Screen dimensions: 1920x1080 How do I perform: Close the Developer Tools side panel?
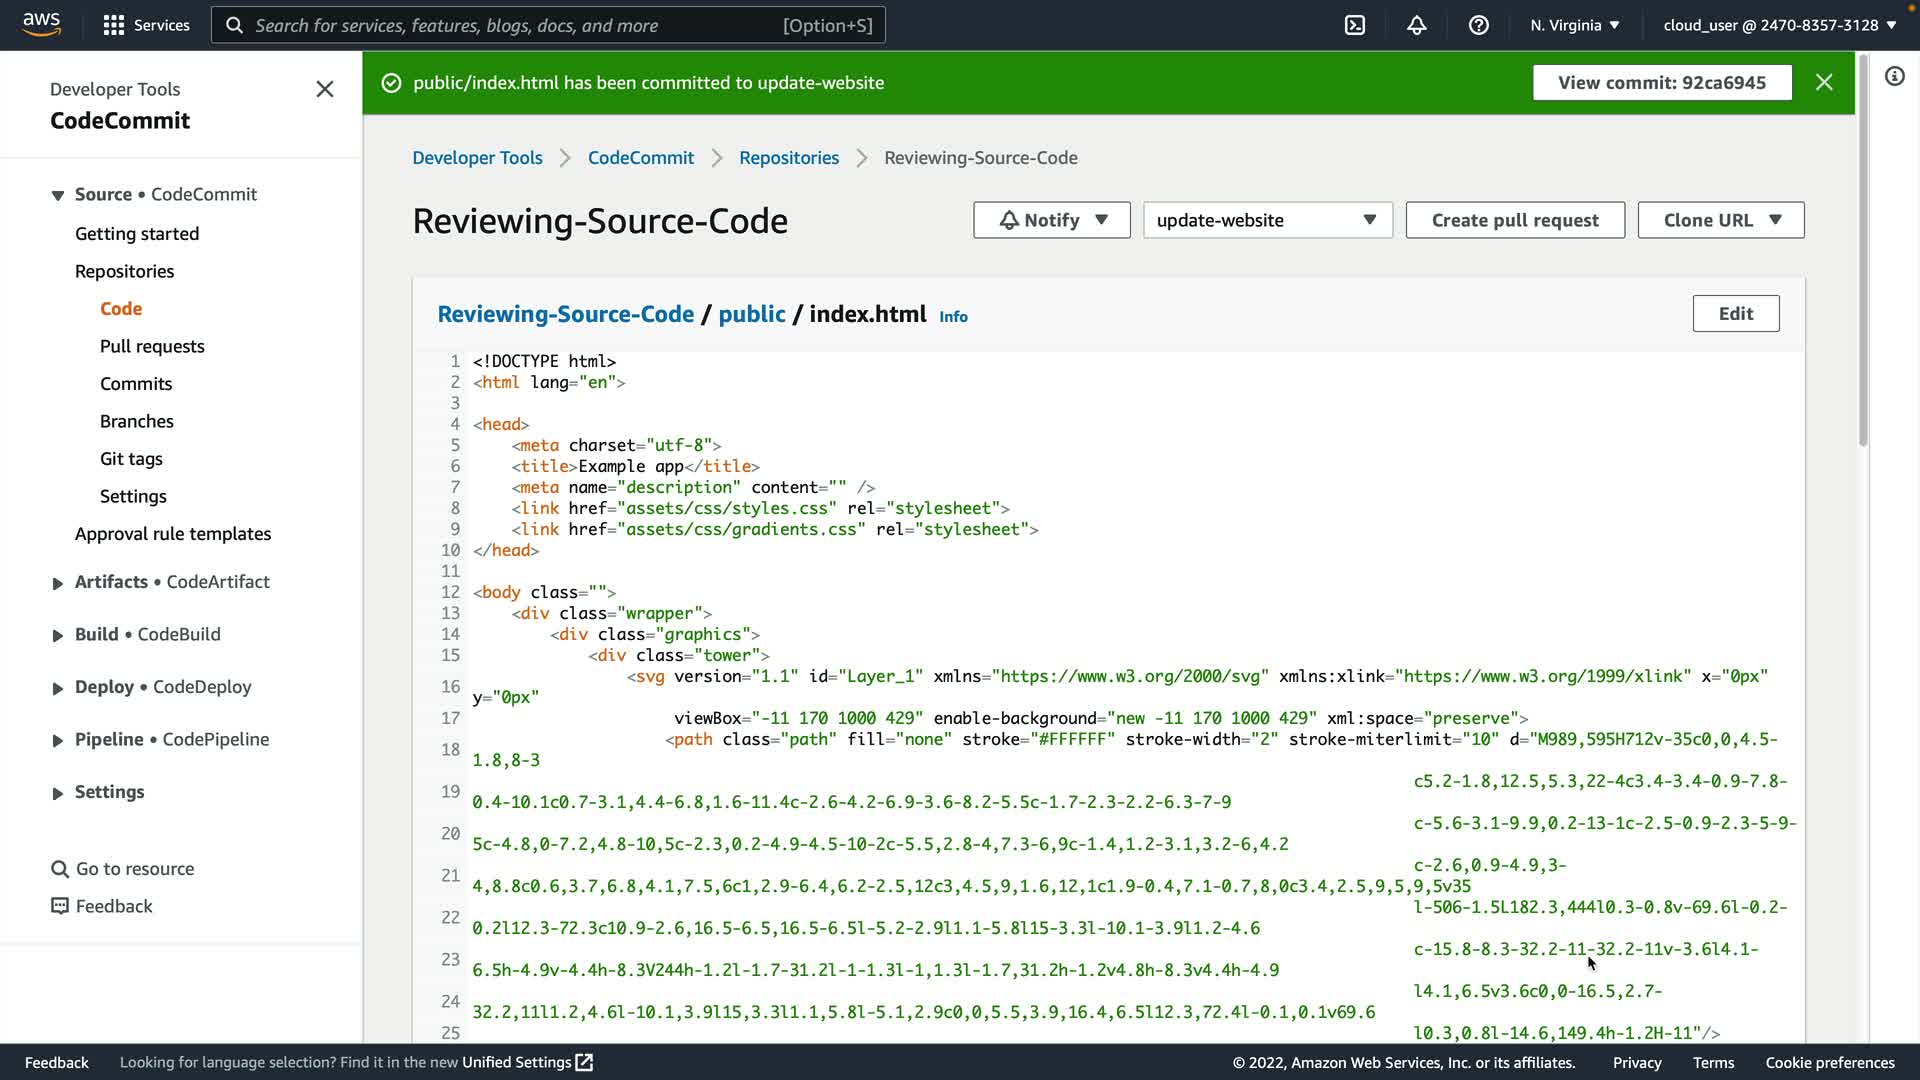click(x=325, y=89)
